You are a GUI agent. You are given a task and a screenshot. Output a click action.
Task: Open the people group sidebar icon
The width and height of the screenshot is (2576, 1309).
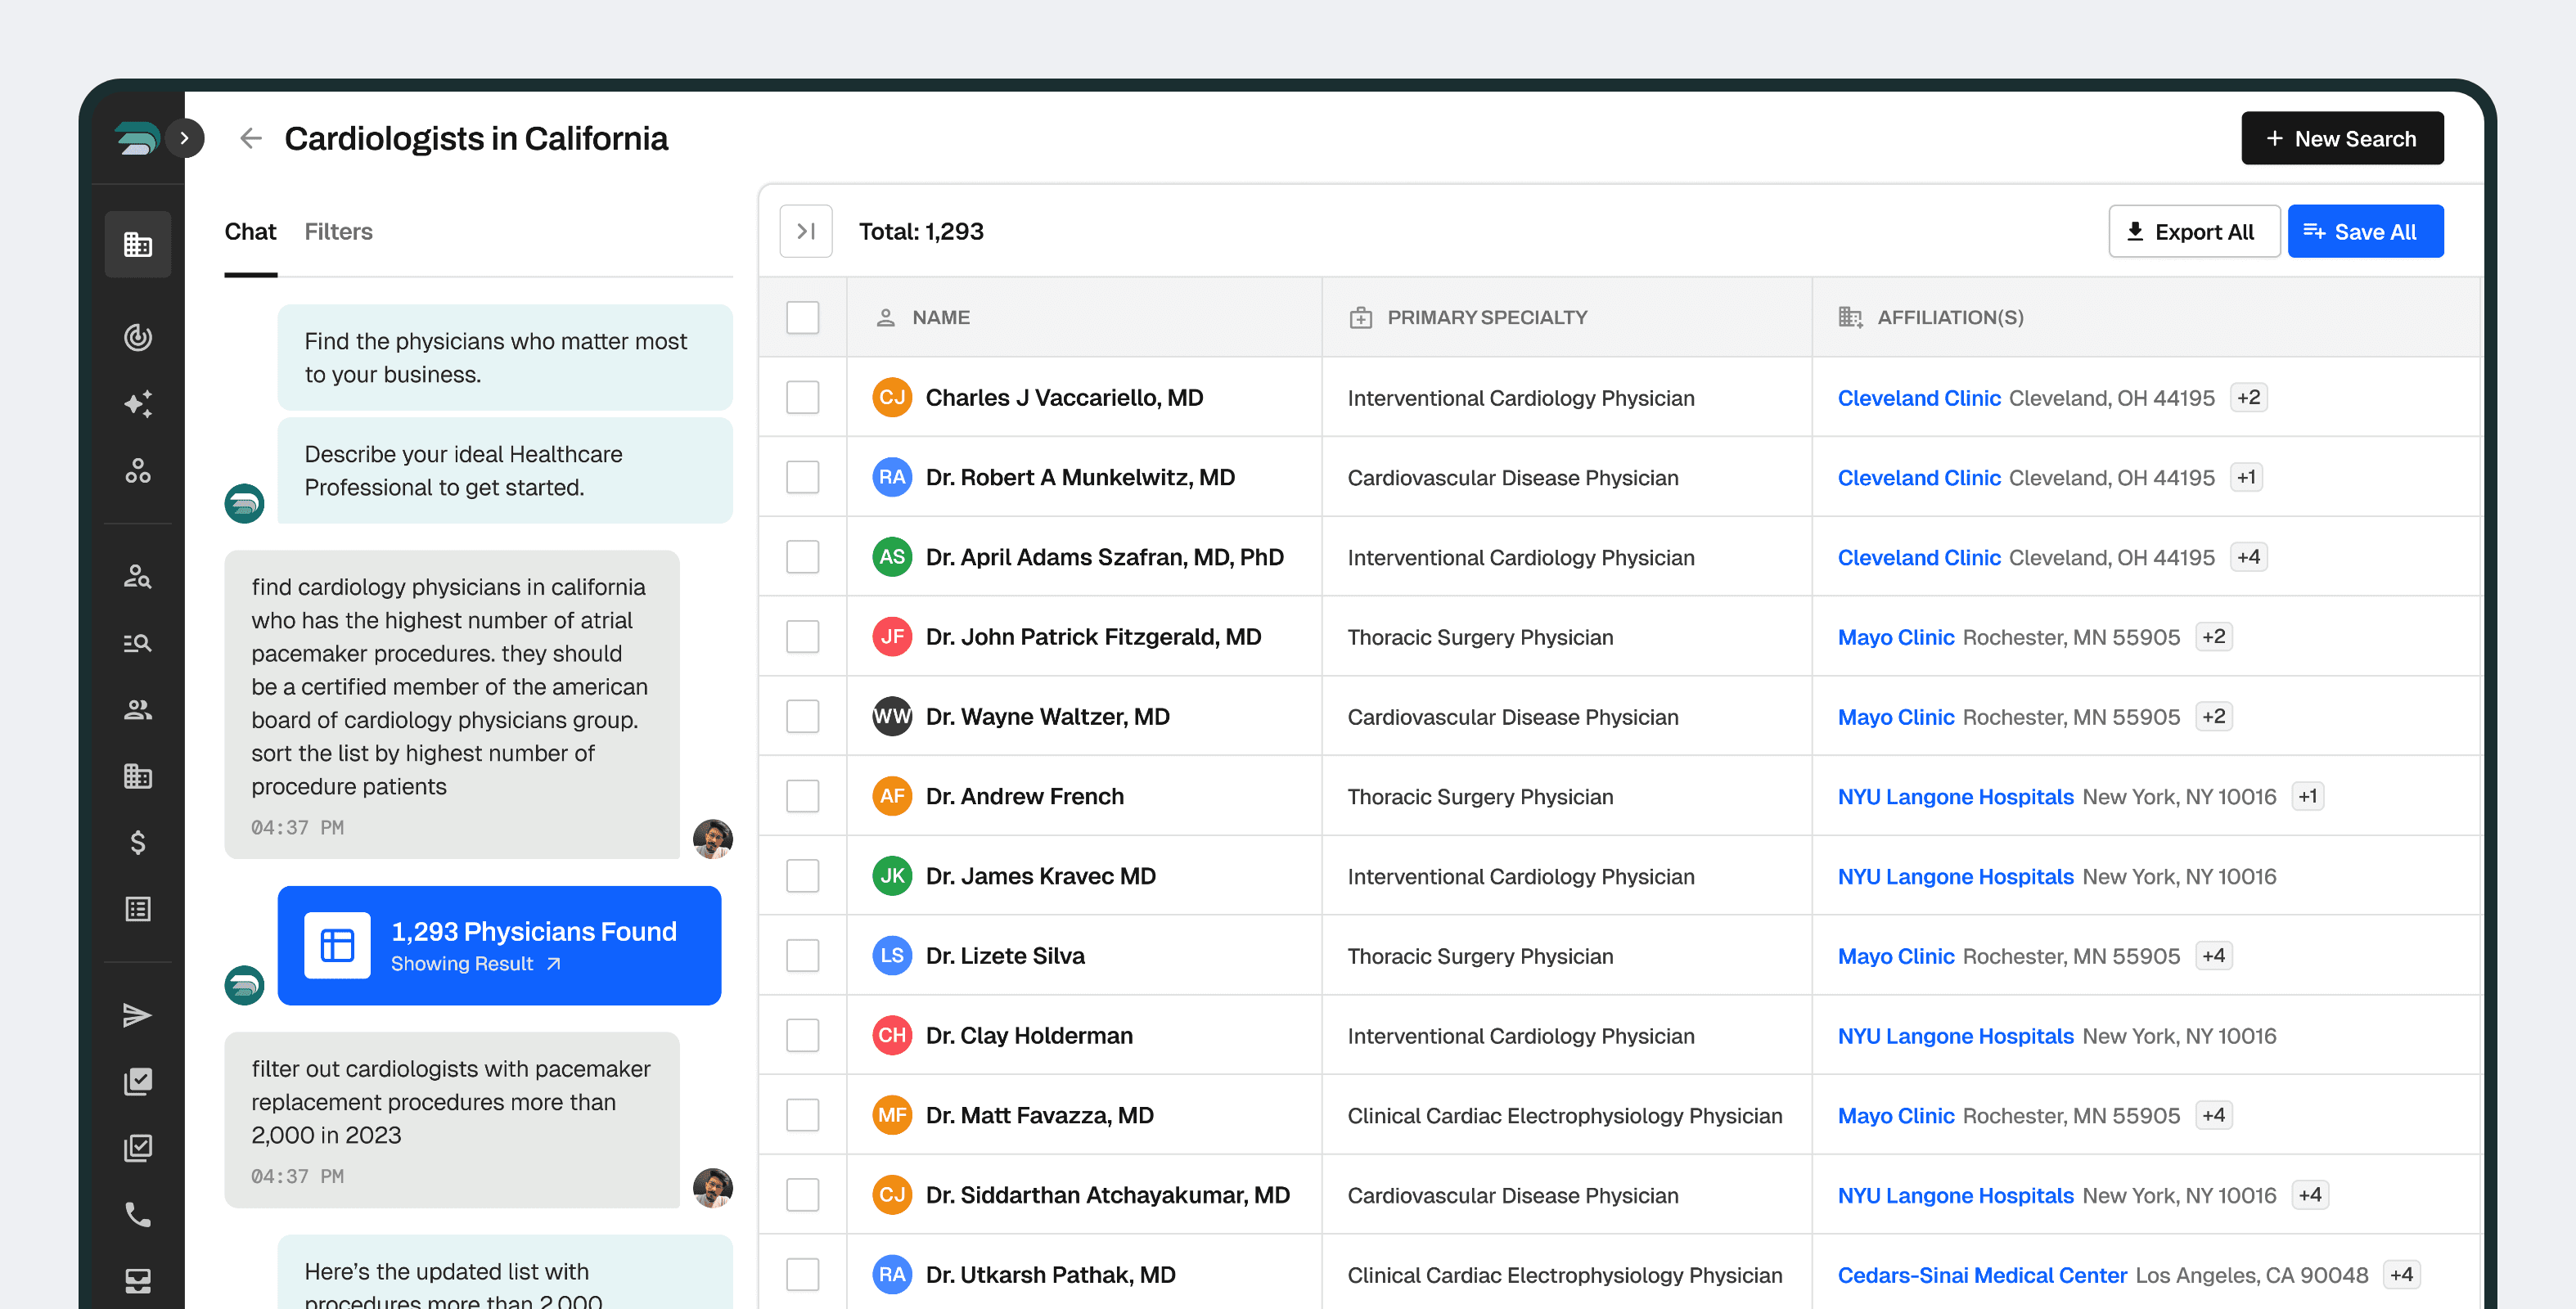138,709
